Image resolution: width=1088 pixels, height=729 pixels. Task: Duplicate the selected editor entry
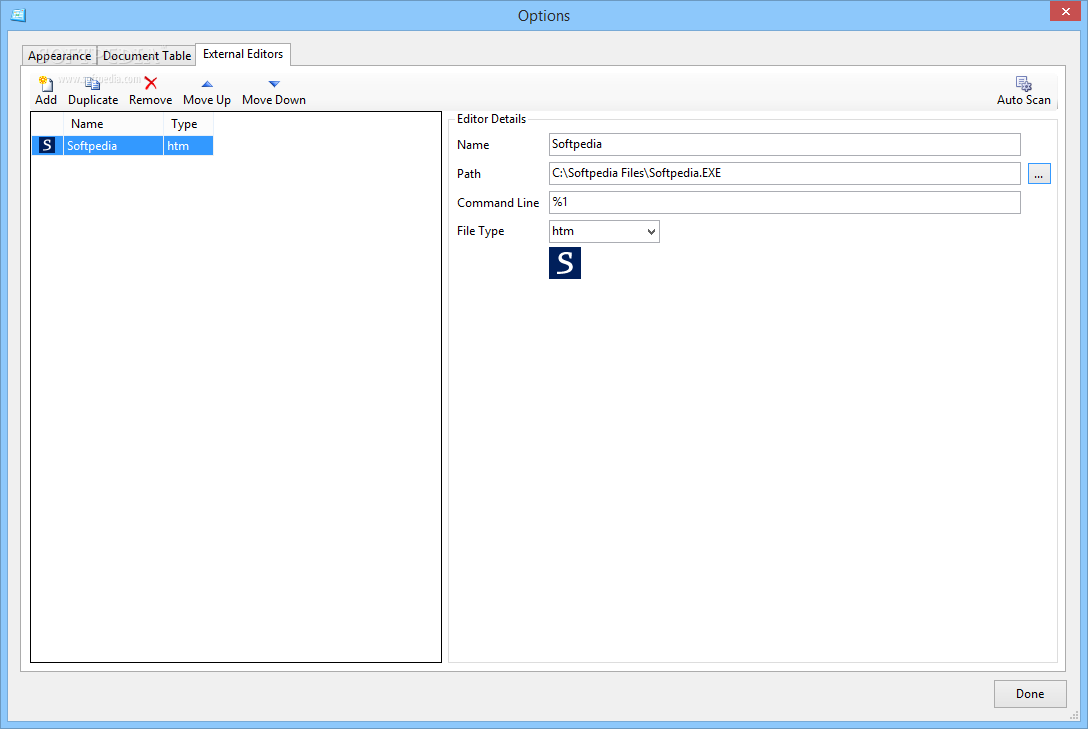(93, 91)
